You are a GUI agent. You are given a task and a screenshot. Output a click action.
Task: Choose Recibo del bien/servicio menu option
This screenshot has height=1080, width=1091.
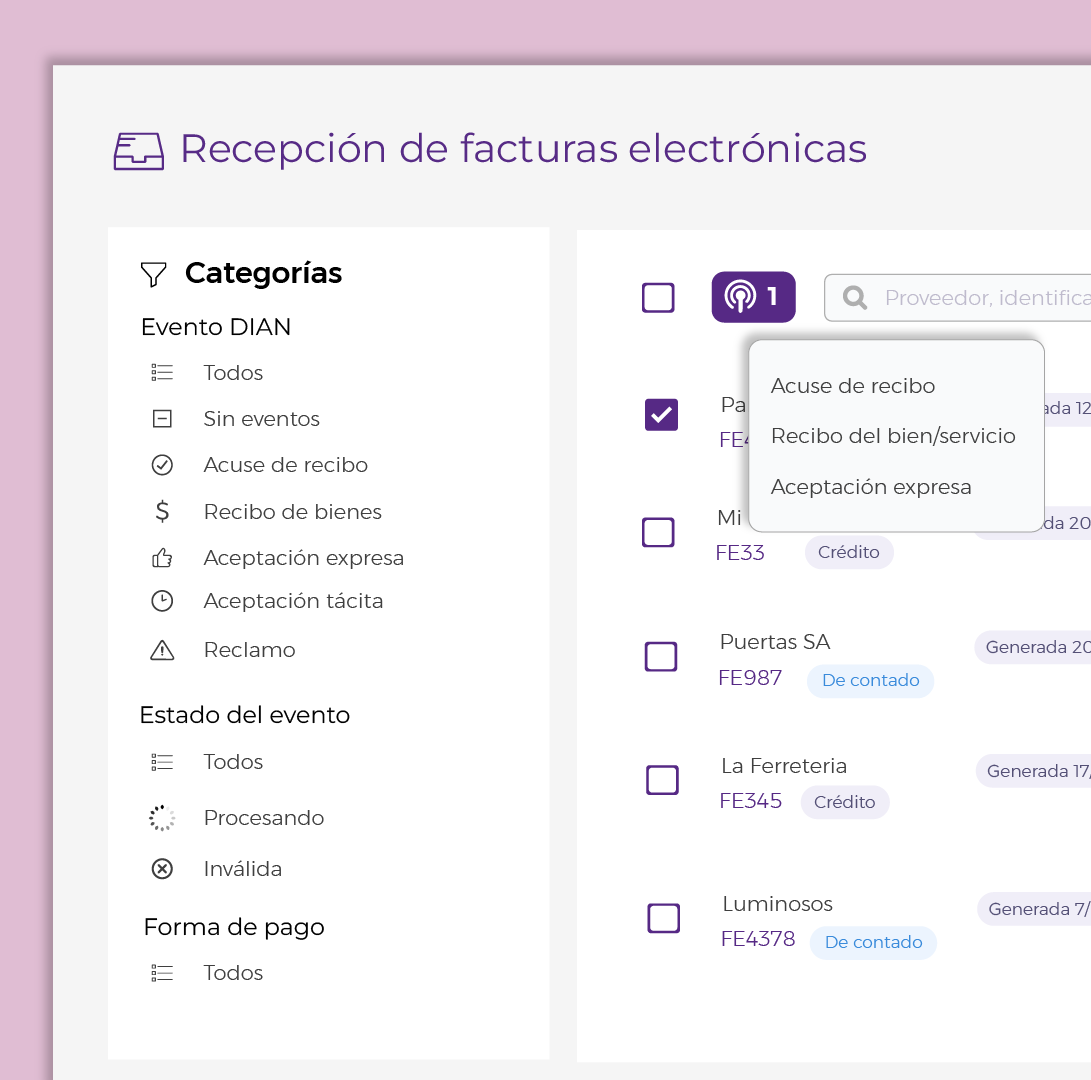click(x=893, y=436)
